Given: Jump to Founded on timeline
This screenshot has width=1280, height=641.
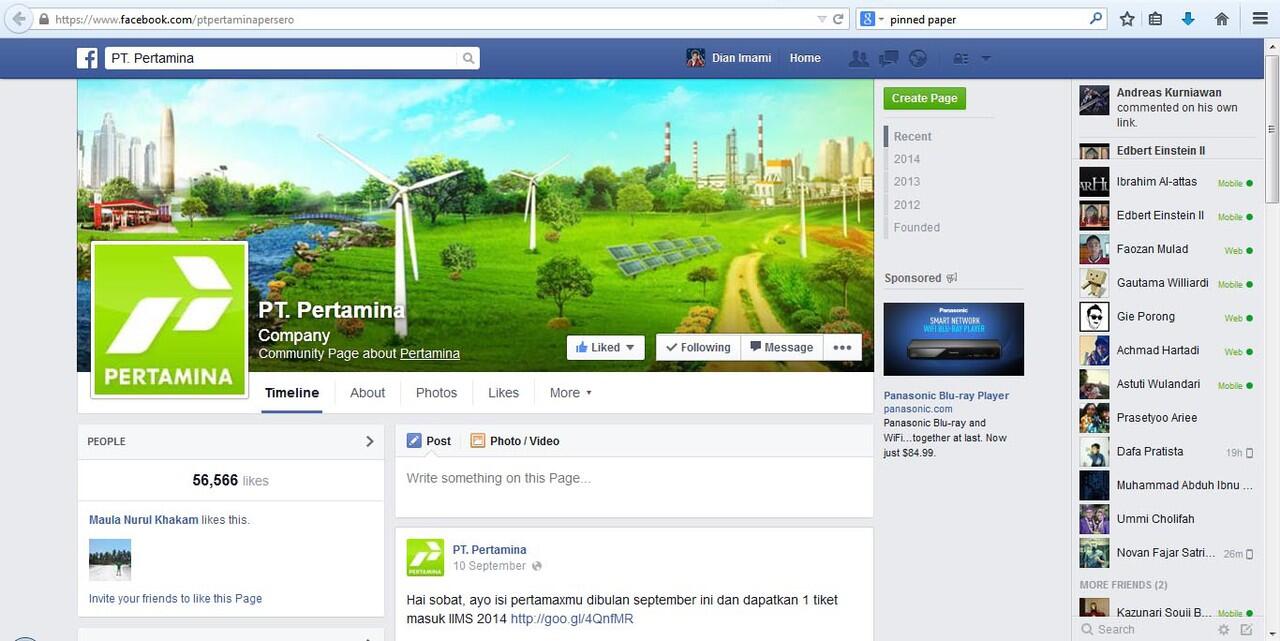Looking at the screenshot, I should click(917, 227).
